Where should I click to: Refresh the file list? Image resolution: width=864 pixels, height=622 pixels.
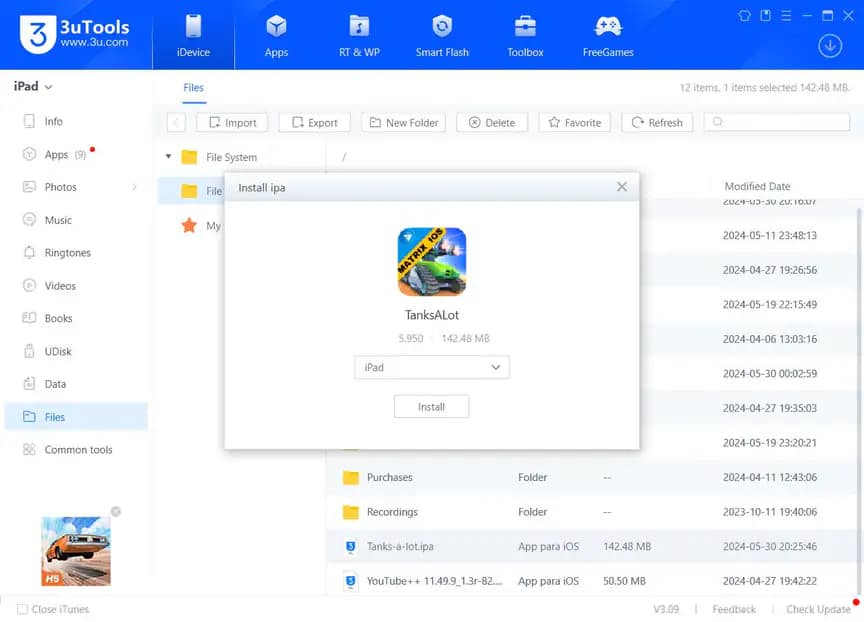[656, 122]
